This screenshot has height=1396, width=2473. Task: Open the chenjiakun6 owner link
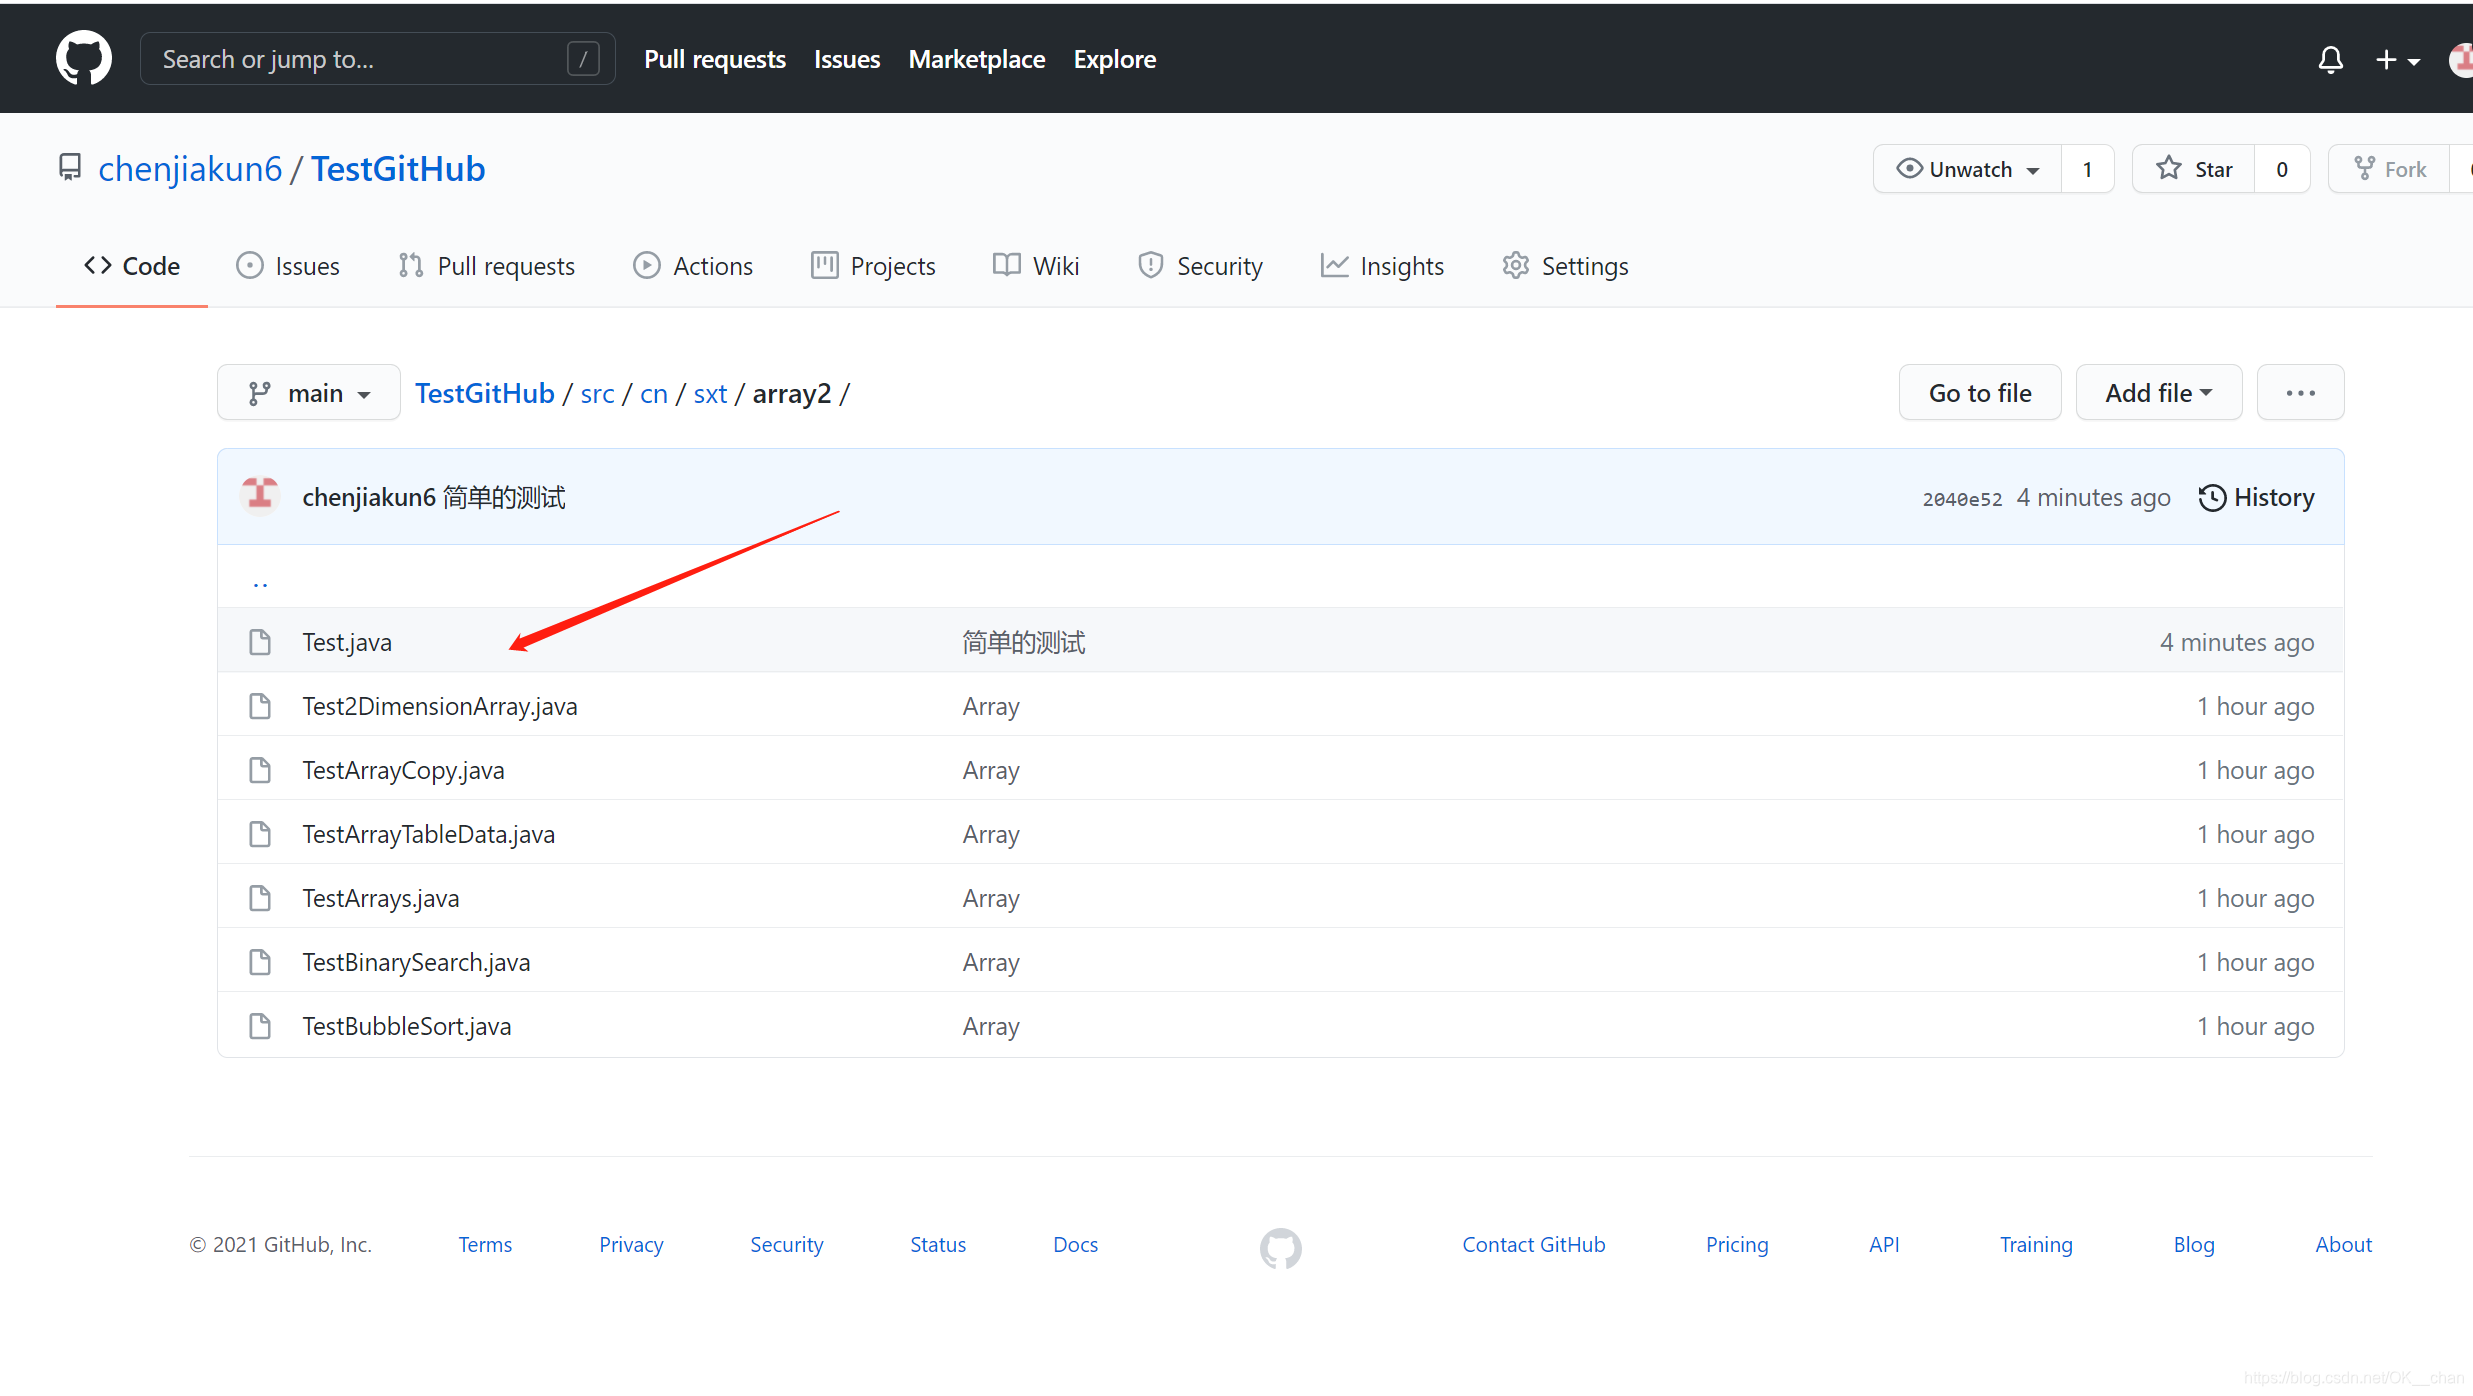190,169
